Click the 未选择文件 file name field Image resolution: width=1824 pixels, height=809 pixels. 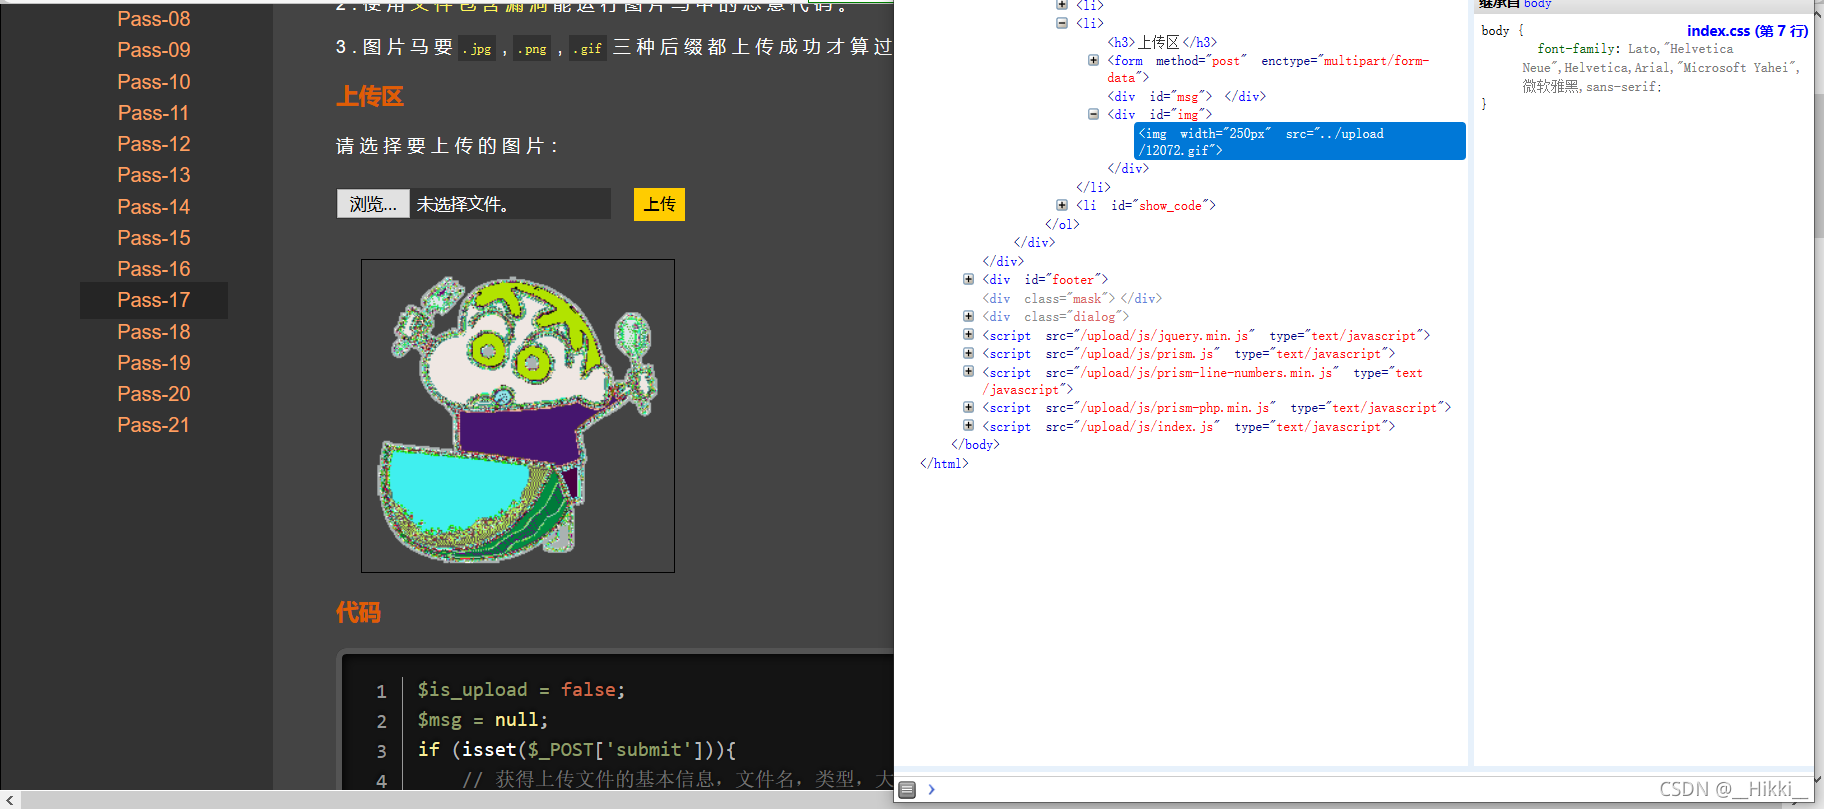(x=510, y=204)
